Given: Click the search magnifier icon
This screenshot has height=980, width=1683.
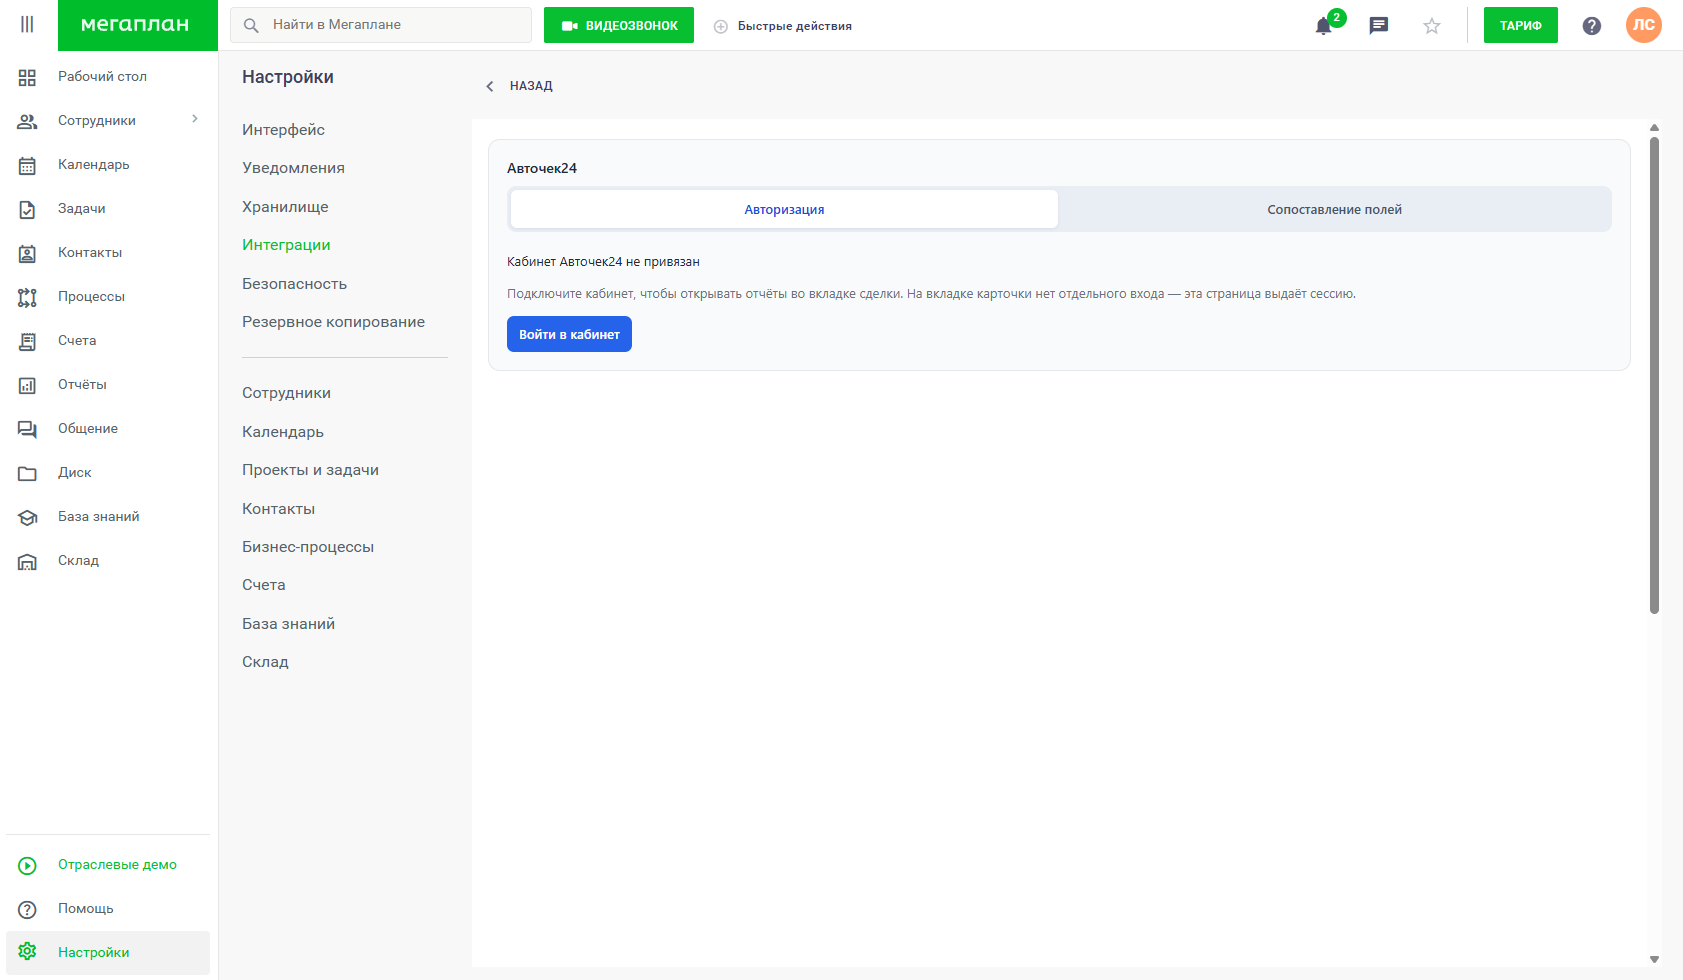Looking at the screenshot, I should pyautogui.click(x=251, y=25).
